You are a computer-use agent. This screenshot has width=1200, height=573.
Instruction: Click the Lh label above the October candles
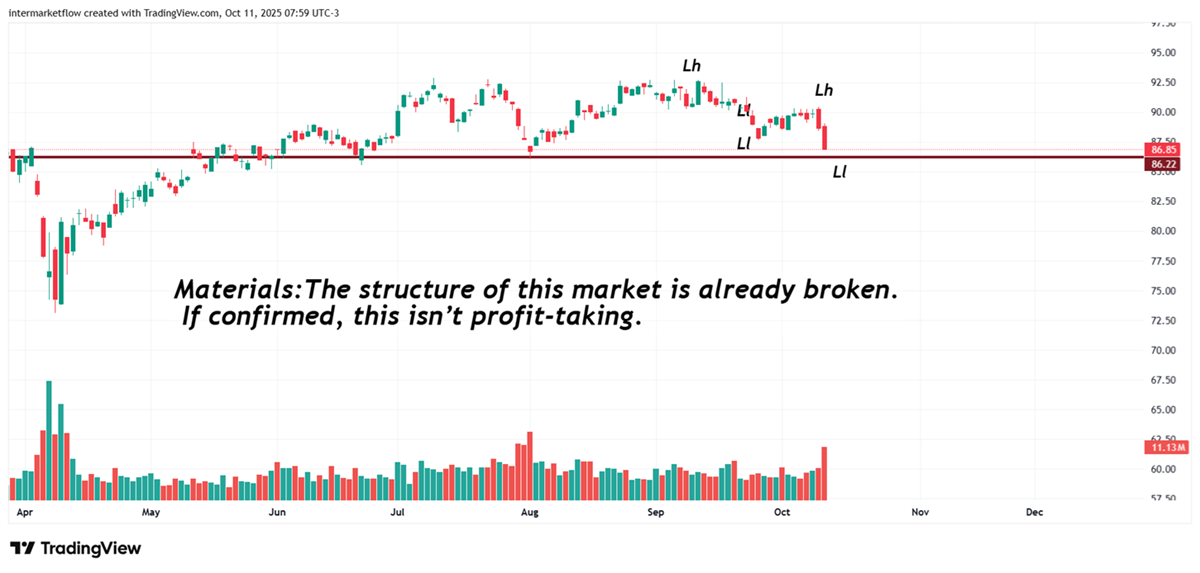tap(824, 91)
